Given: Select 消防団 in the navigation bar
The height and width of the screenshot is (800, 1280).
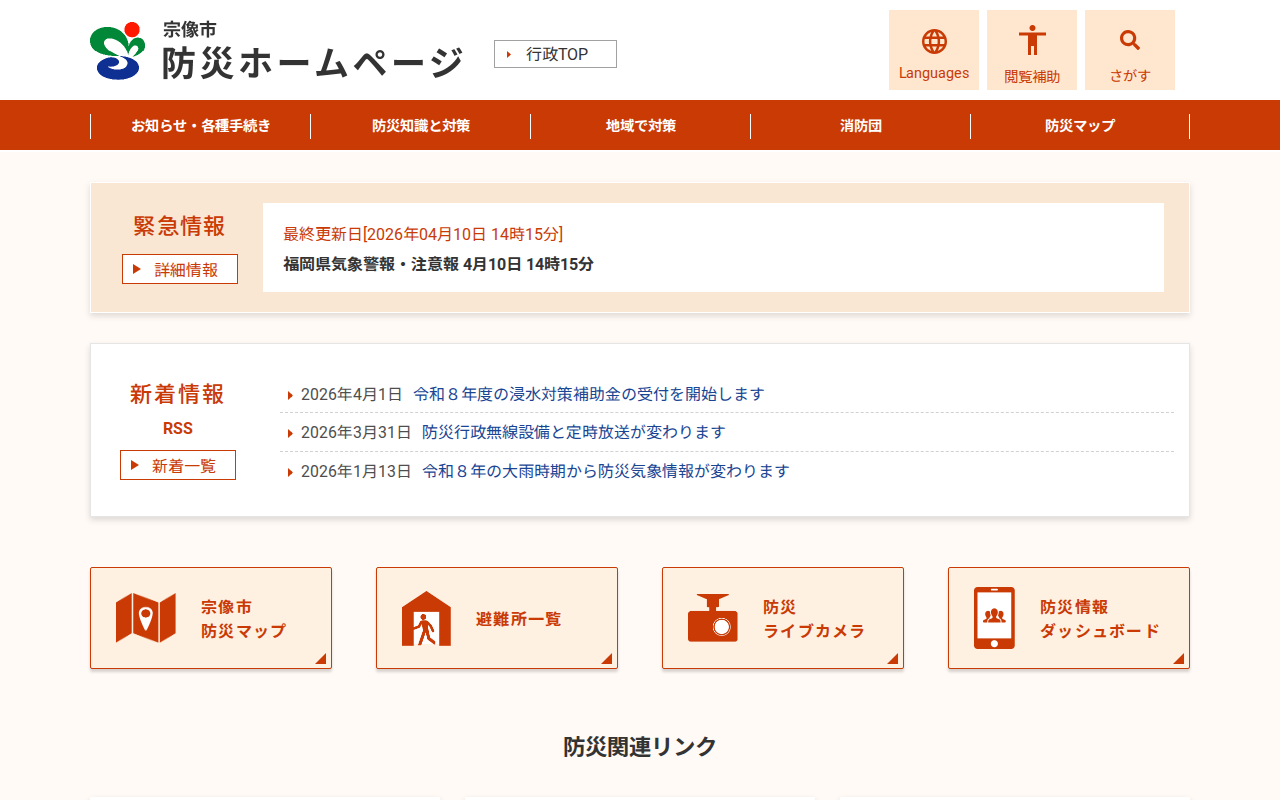Looking at the screenshot, I should coord(860,126).
